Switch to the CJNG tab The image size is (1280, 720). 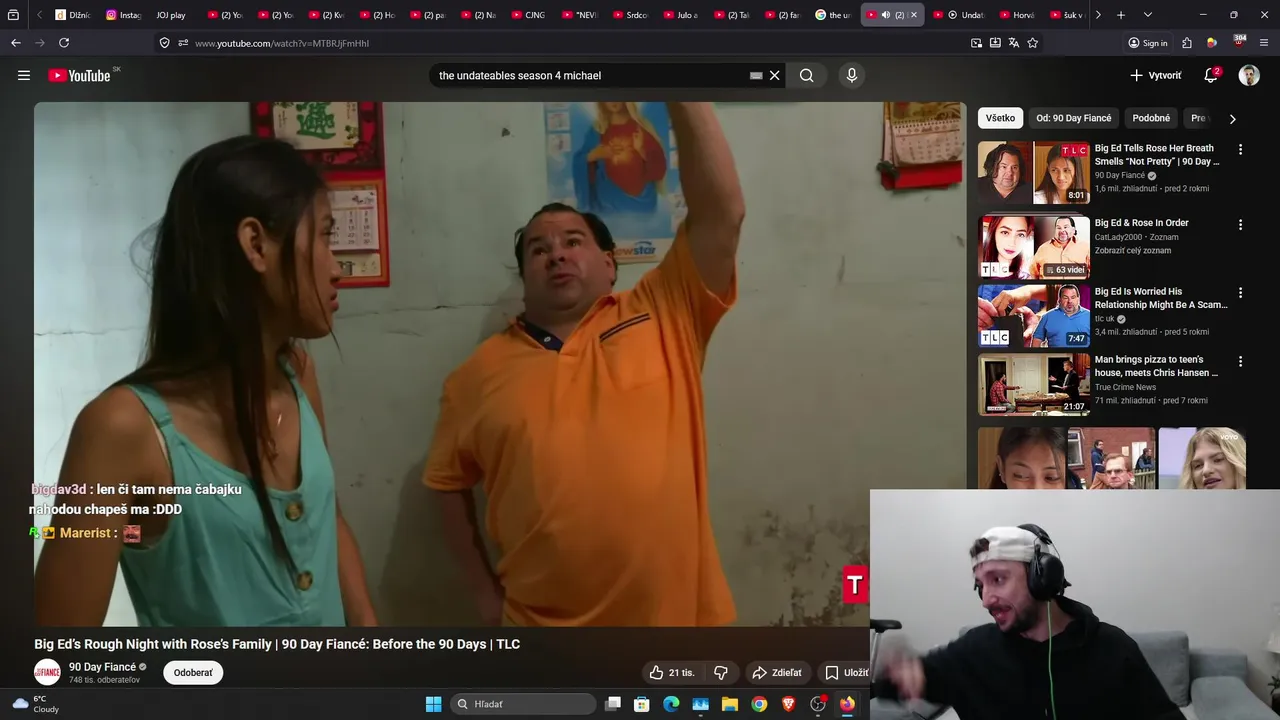tap(530, 15)
